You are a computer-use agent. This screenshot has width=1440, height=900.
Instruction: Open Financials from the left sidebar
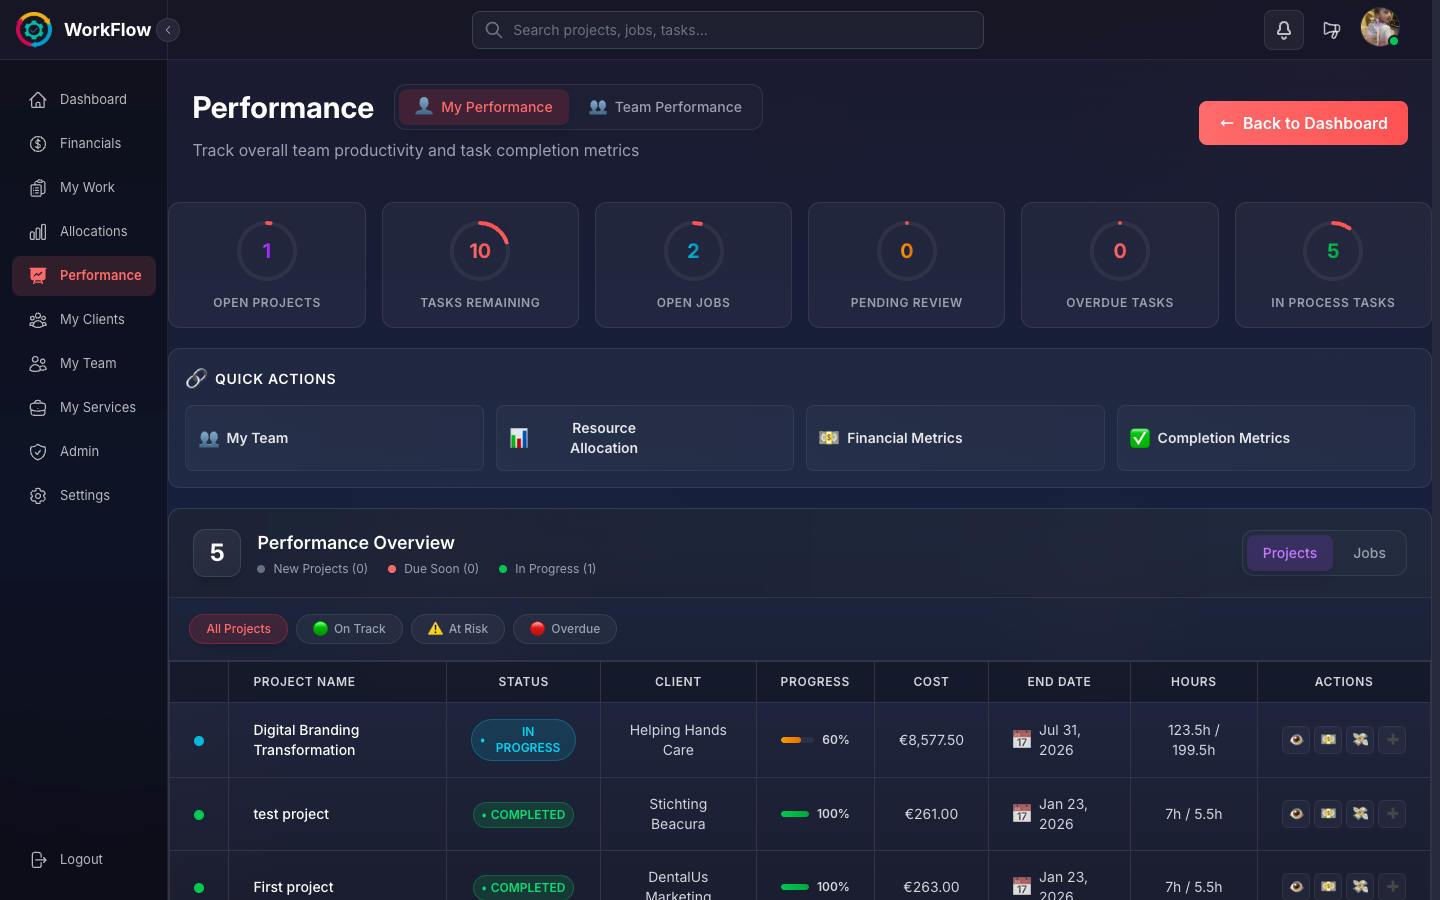(89, 143)
